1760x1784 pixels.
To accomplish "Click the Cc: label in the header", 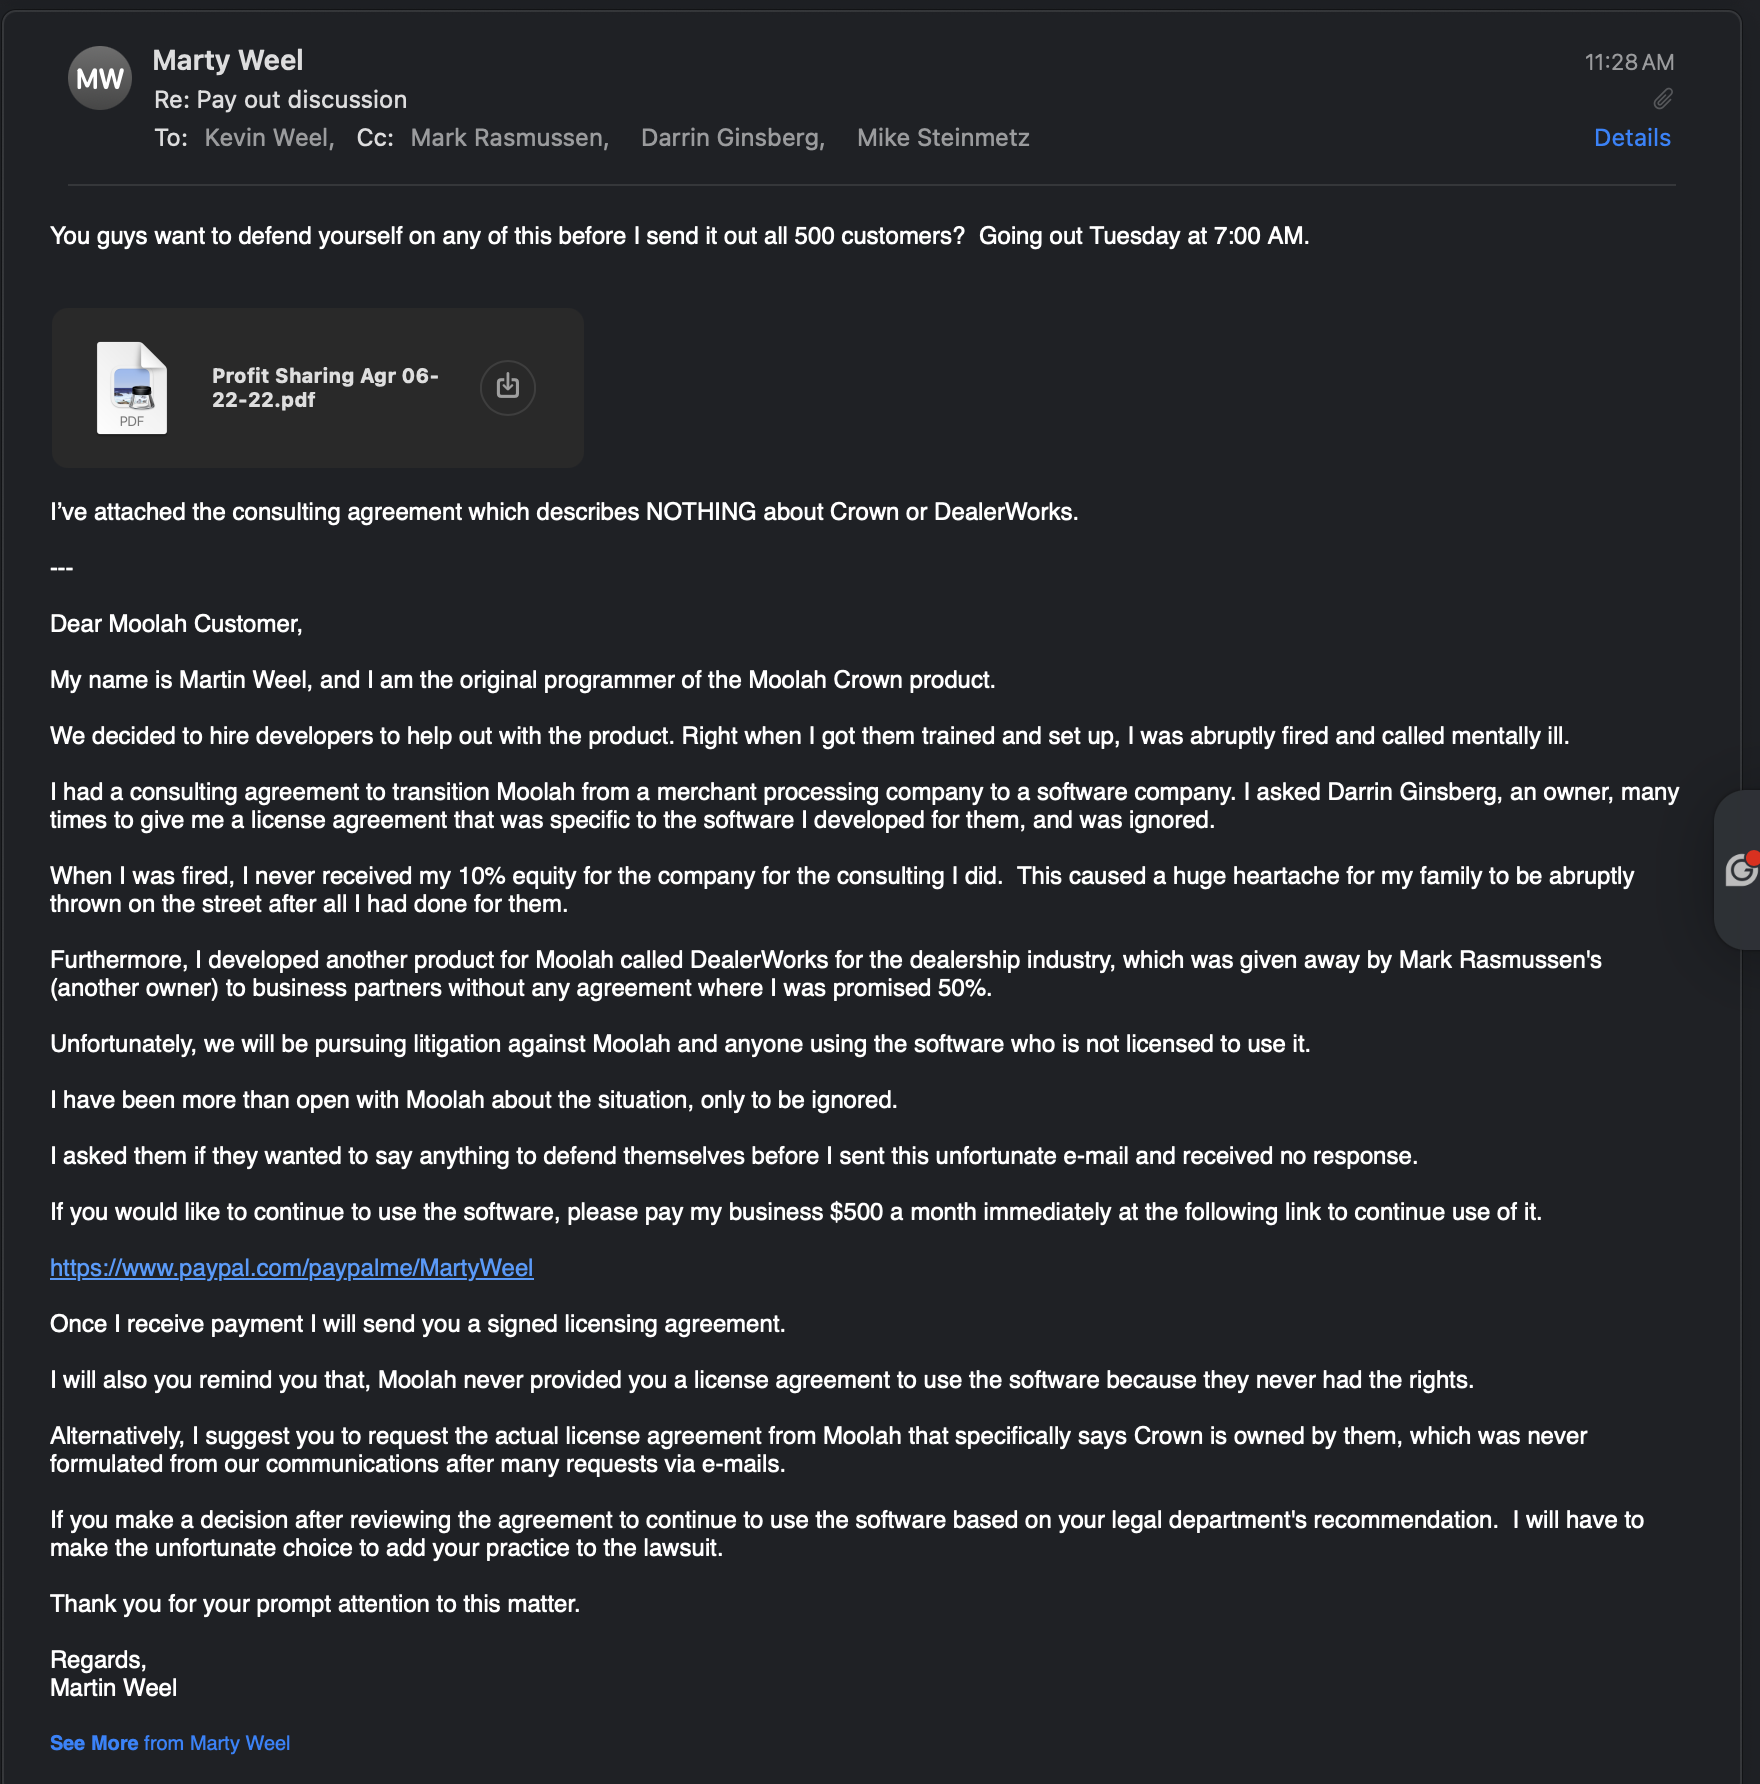I will pyautogui.click(x=375, y=138).
